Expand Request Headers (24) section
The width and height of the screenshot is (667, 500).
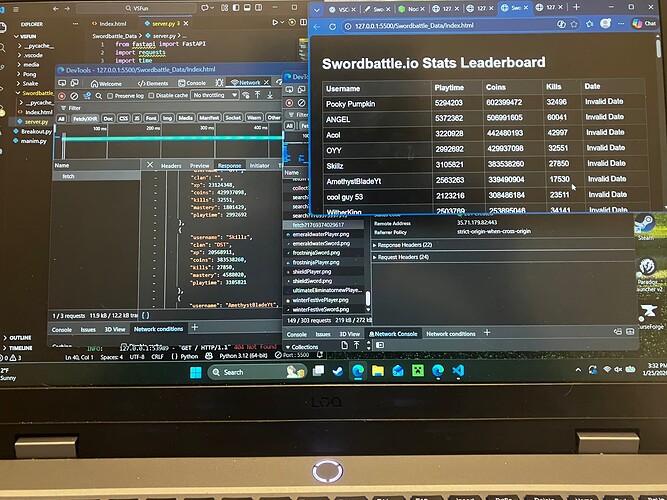[x=401, y=257]
